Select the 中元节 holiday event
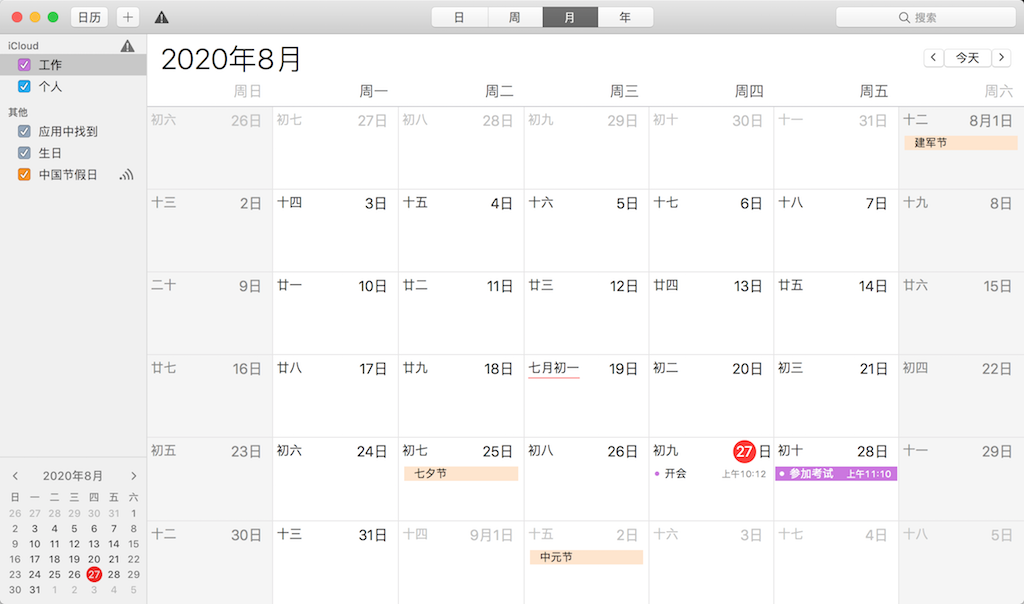 586,557
